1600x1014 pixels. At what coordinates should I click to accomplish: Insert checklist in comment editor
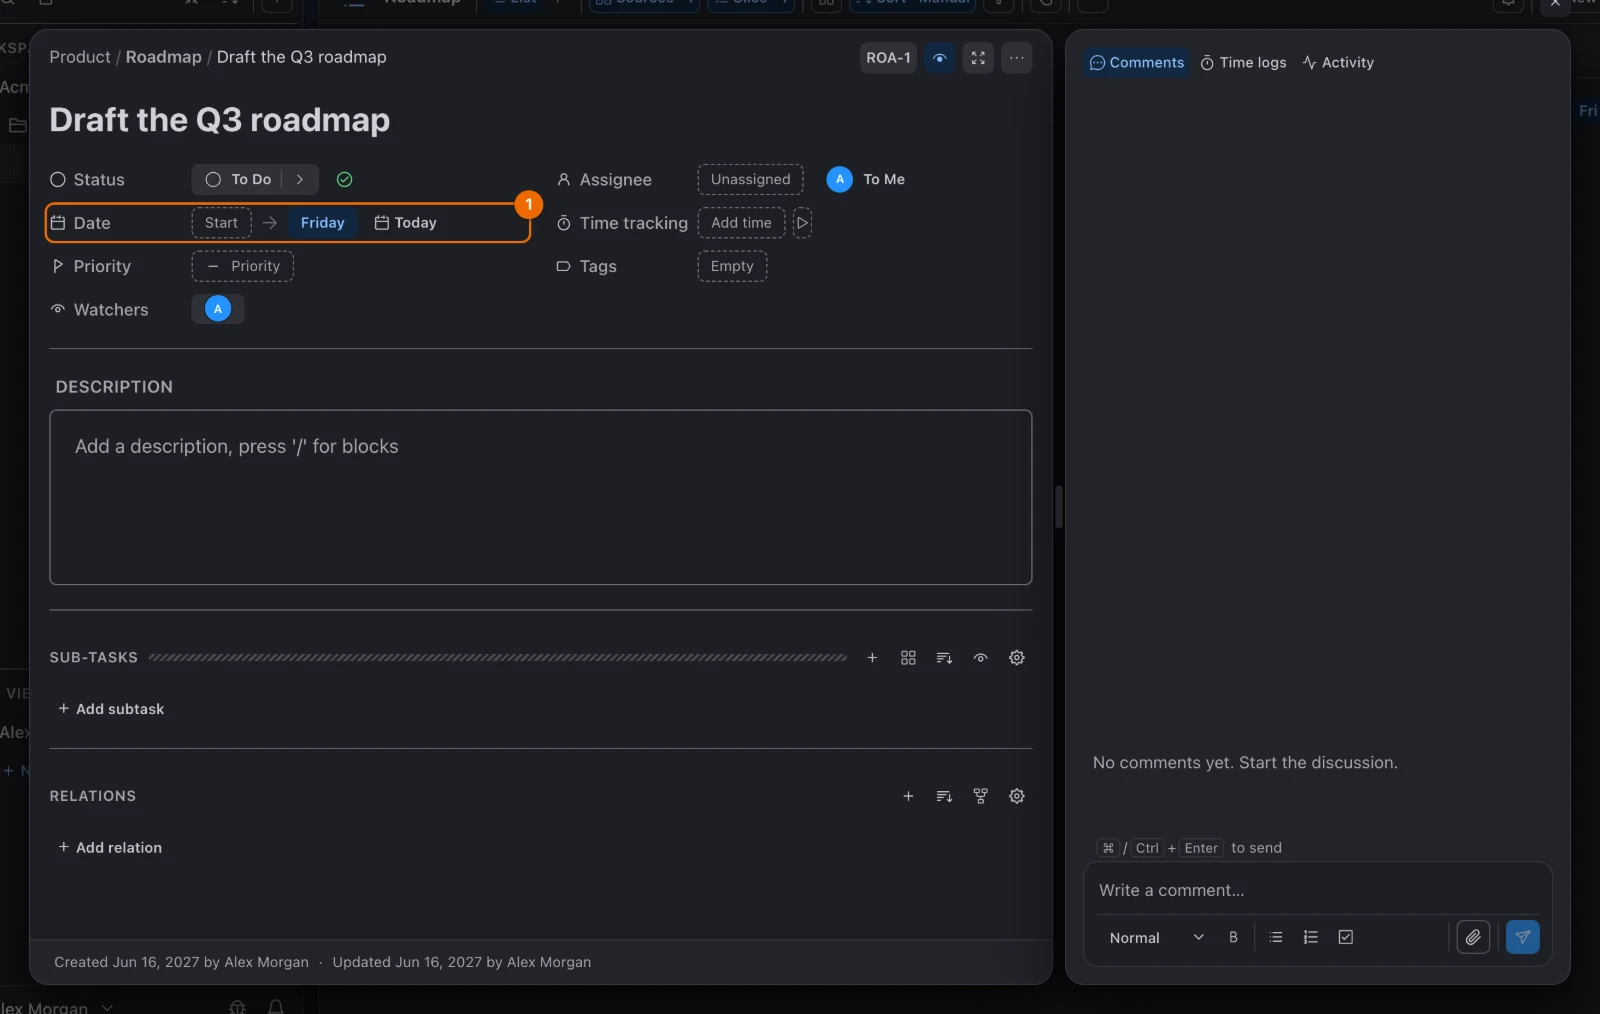(x=1346, y=938)
